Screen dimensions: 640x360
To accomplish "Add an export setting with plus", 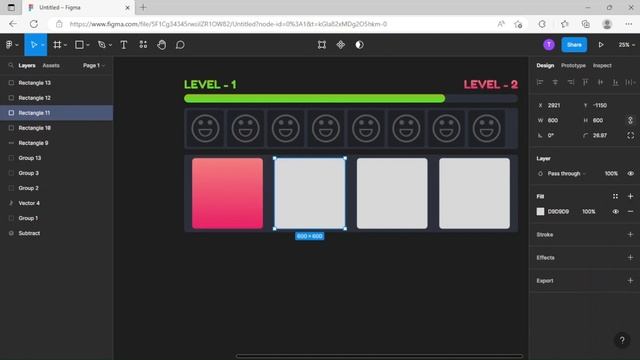I will [x=631, y=280].
